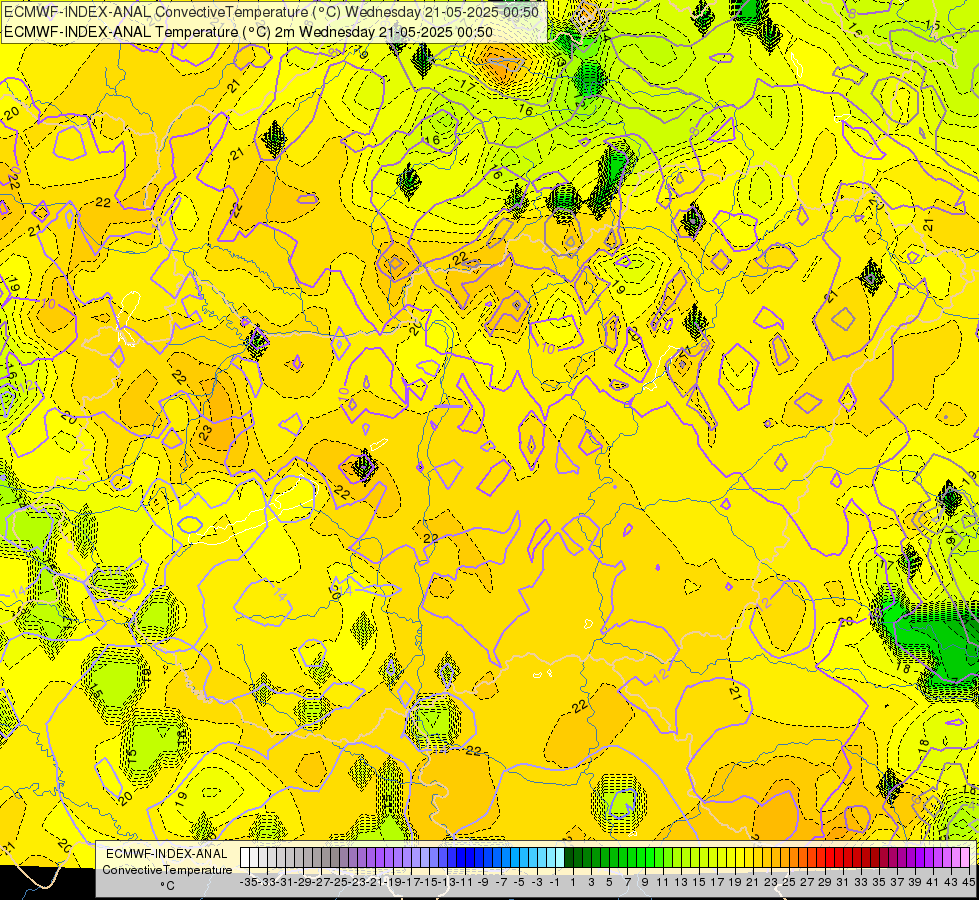
Task: Click the '-31' legend scale value
Action: point(285,883)
